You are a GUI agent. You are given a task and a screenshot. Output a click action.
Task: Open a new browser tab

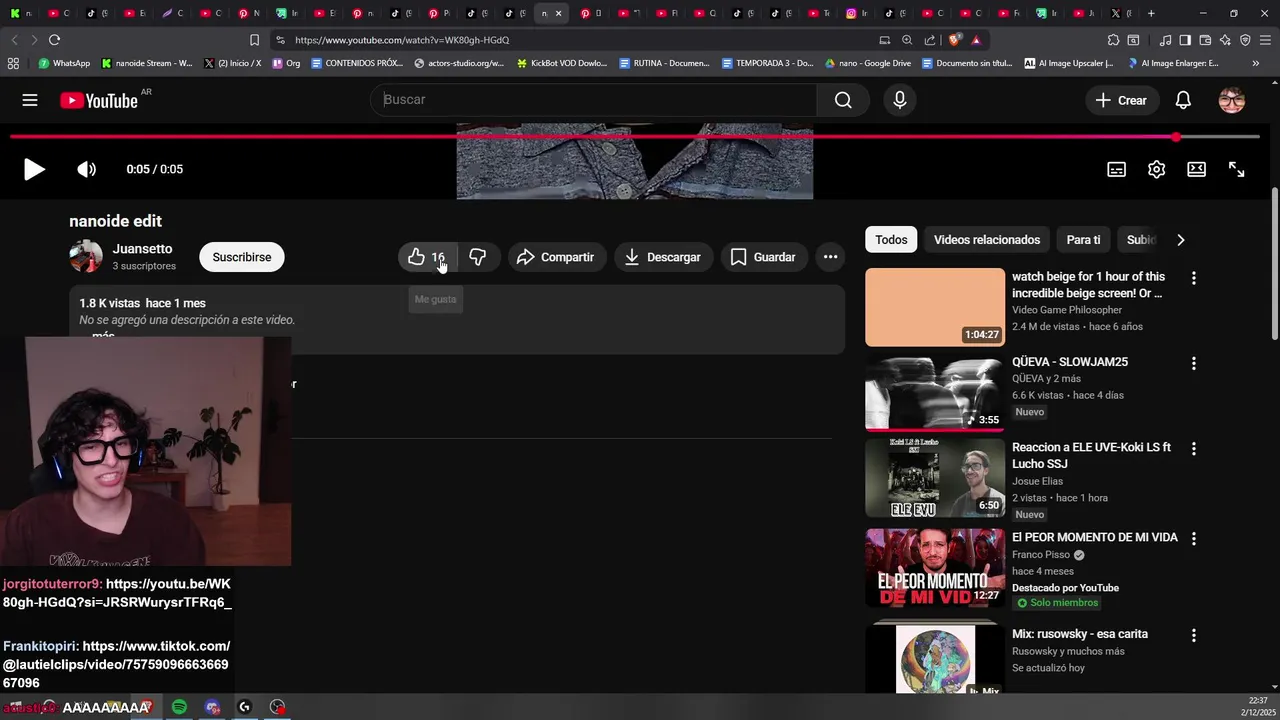(x=1151, y=13)
